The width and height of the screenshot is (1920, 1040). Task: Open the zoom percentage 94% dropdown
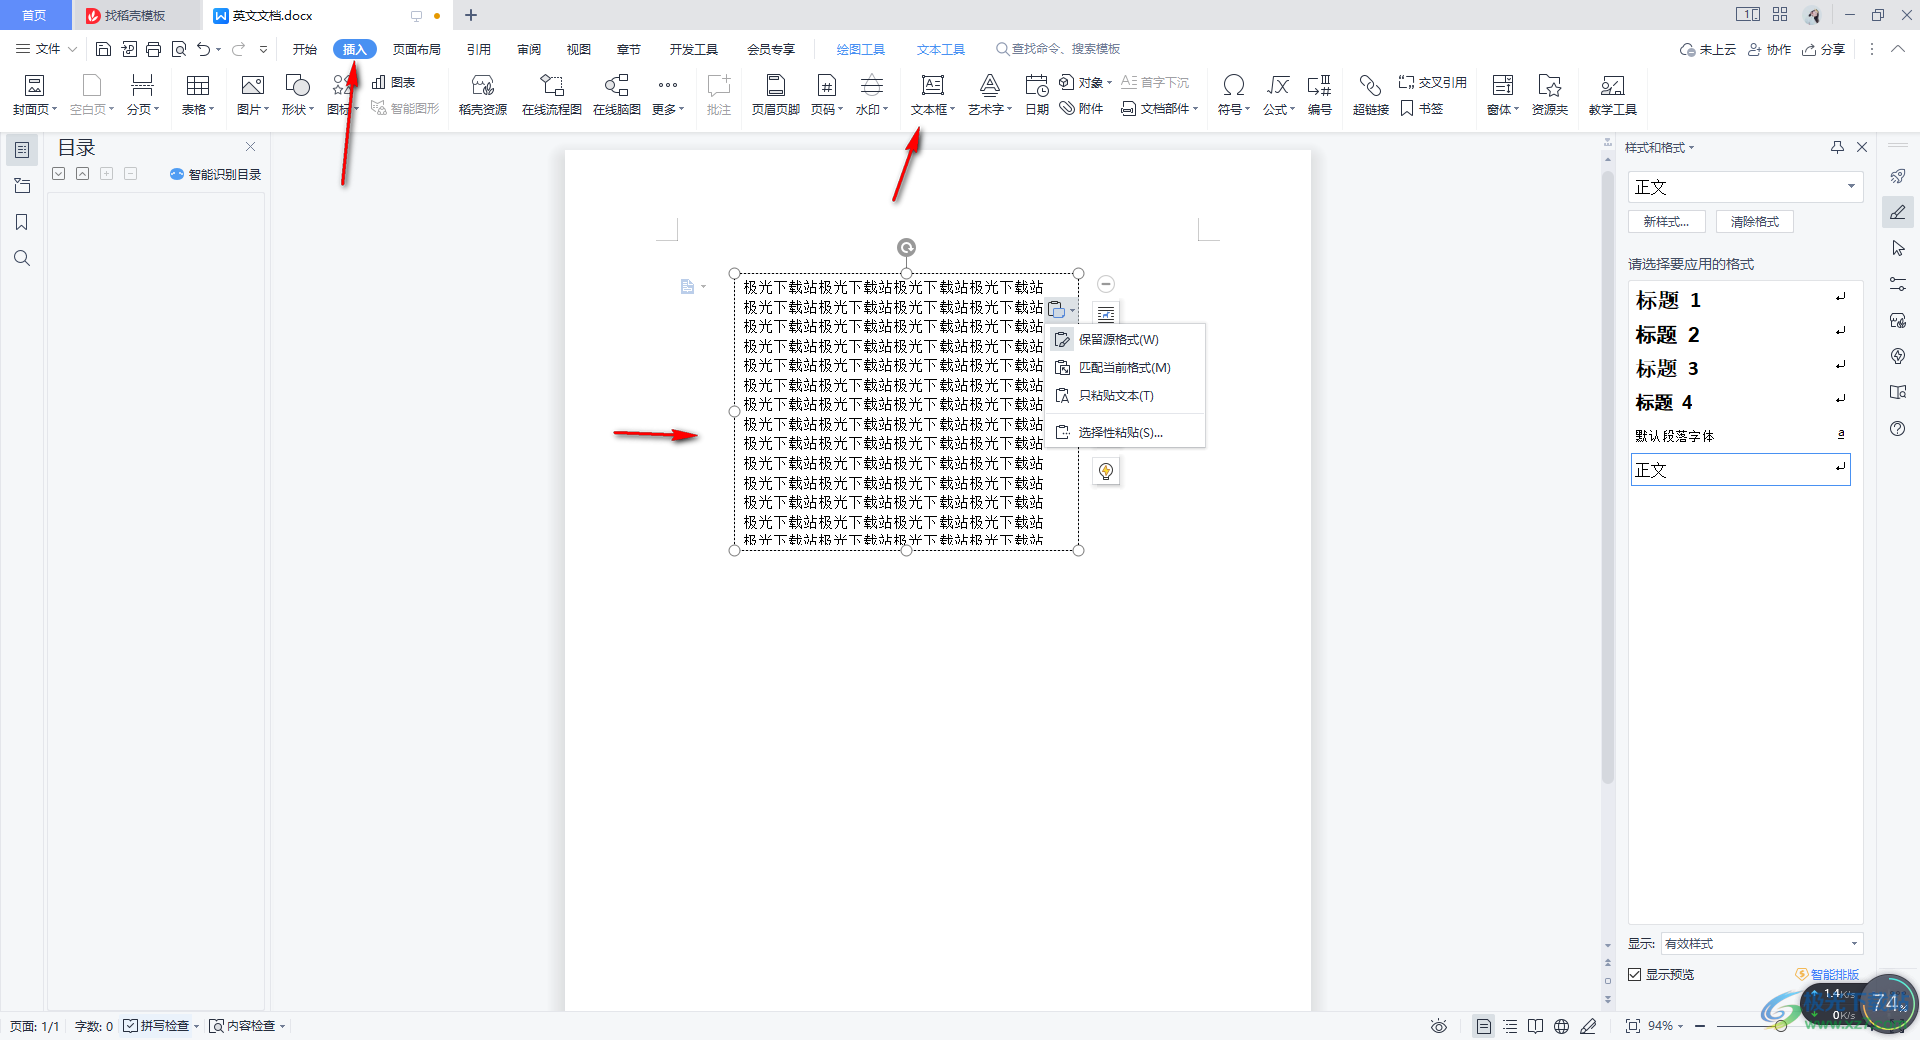coord(1666,1026)
